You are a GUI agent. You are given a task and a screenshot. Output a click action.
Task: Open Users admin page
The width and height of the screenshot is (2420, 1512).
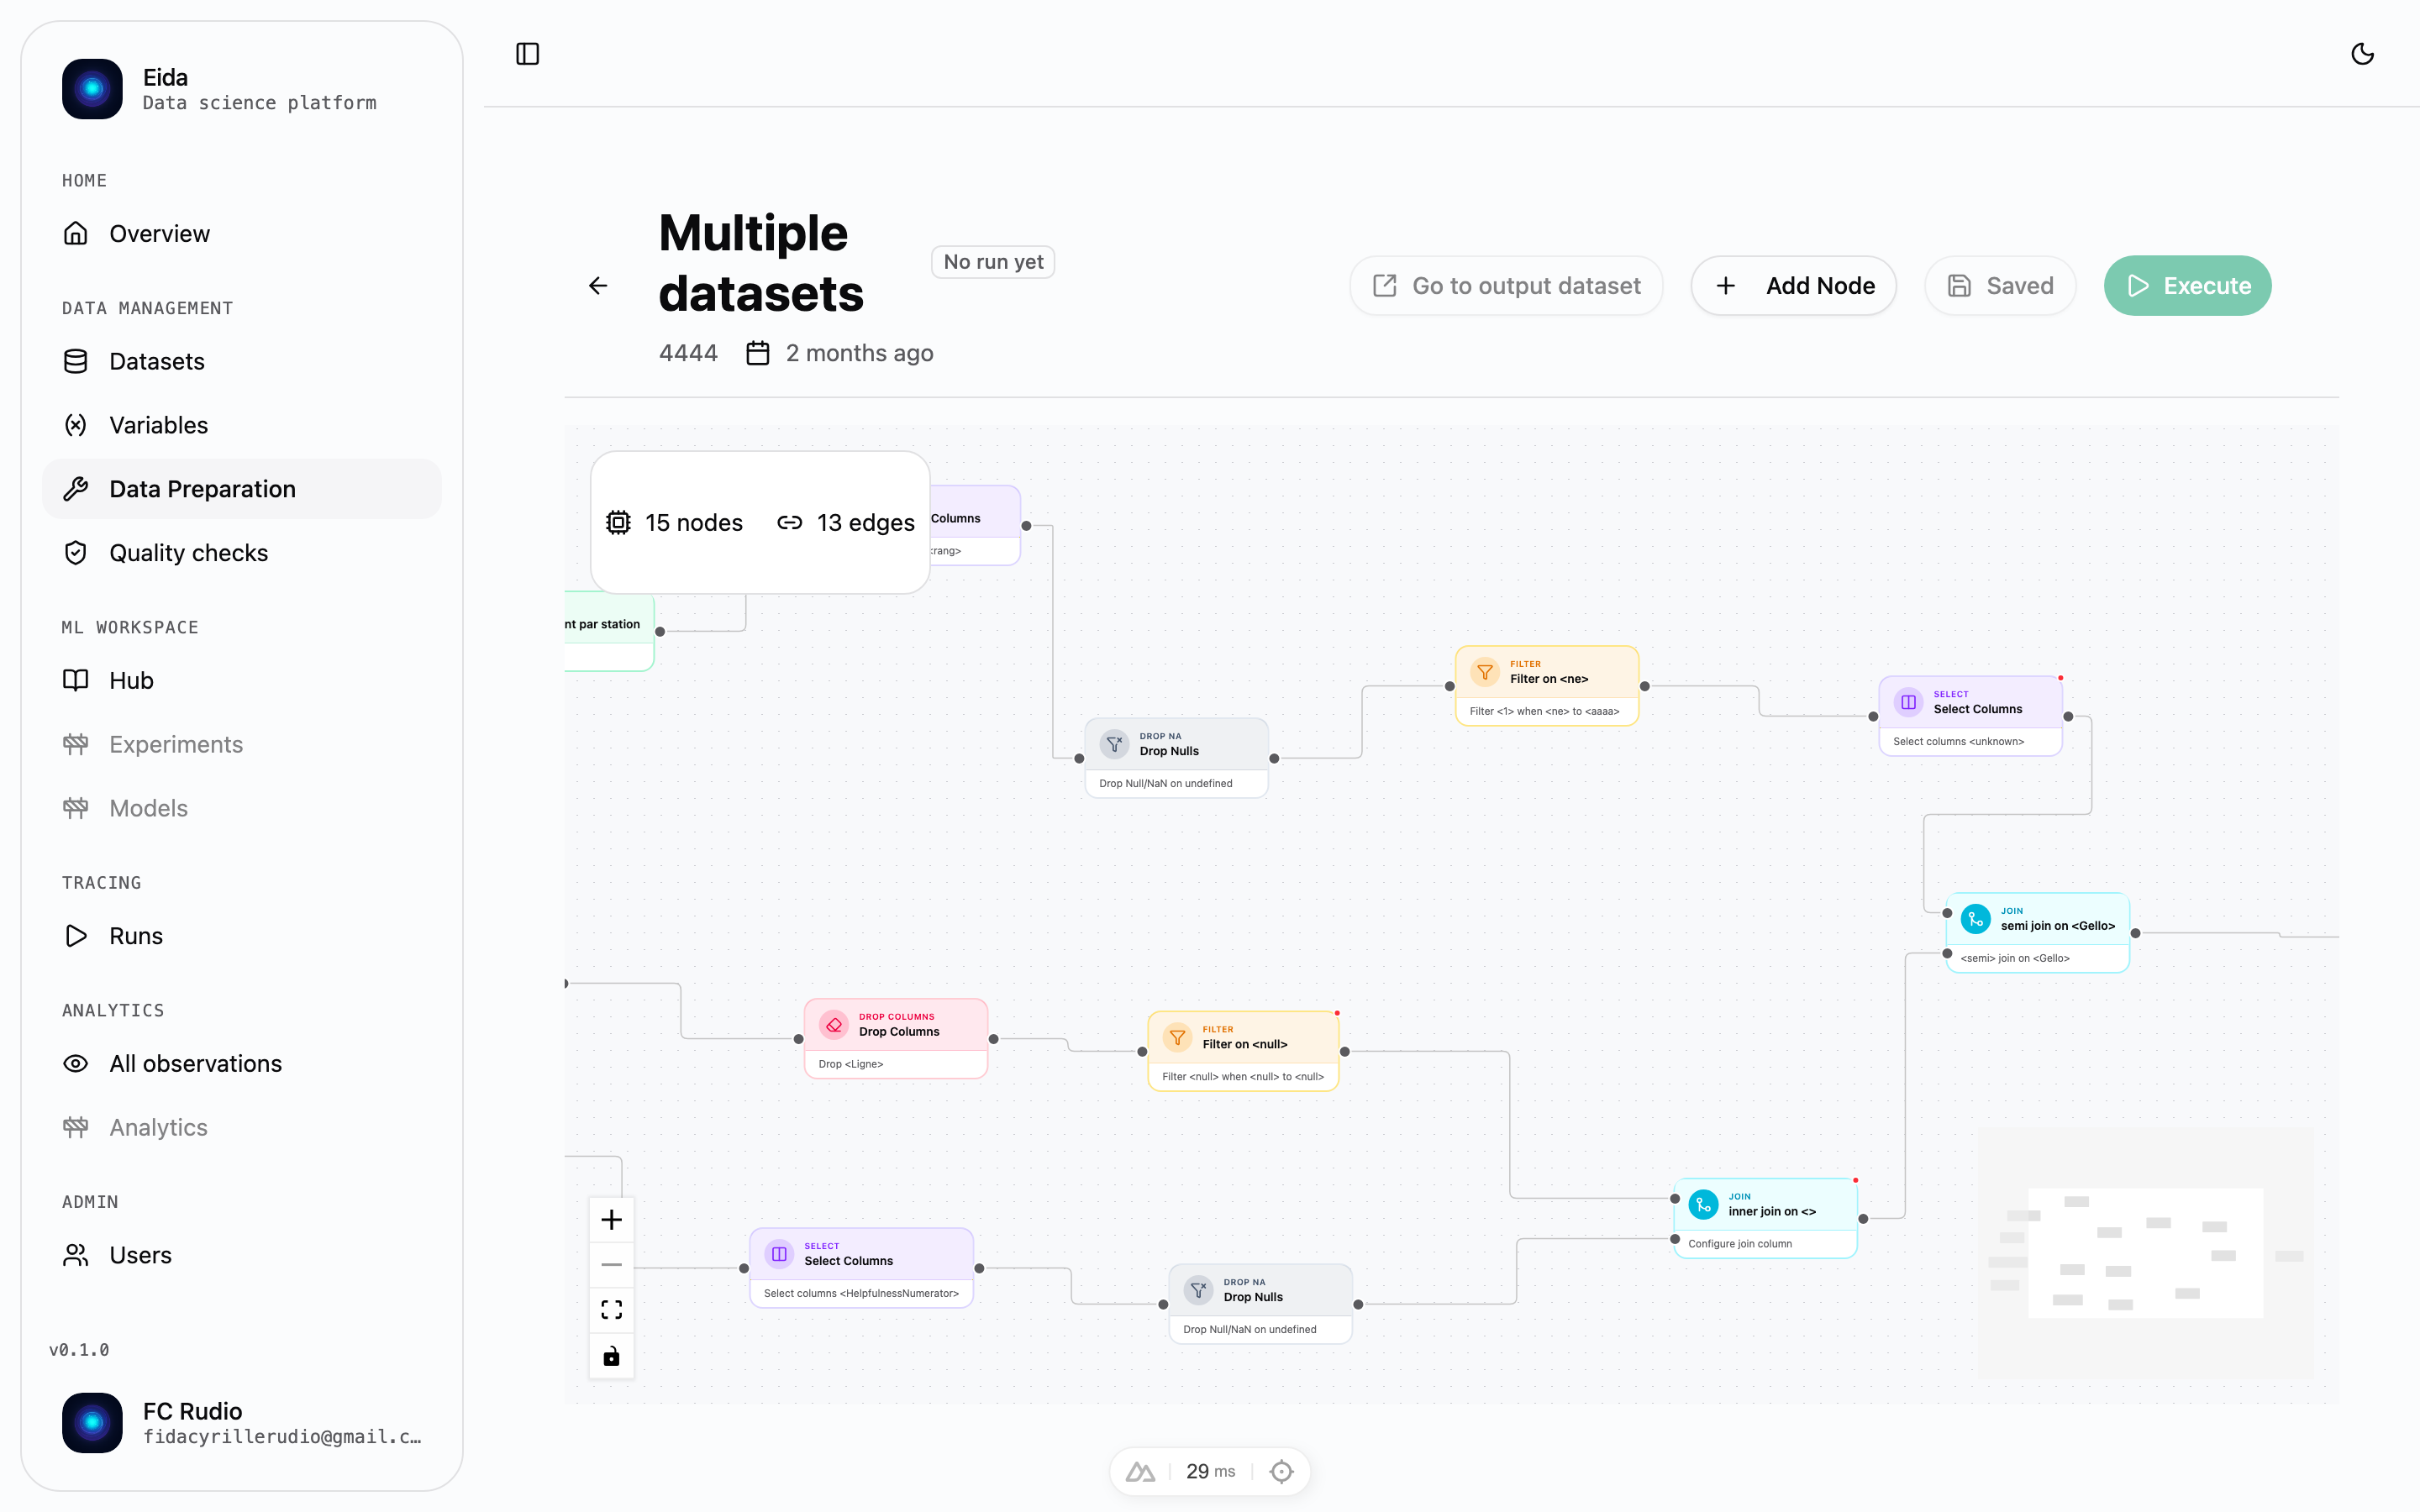(x=241, y=1255)
